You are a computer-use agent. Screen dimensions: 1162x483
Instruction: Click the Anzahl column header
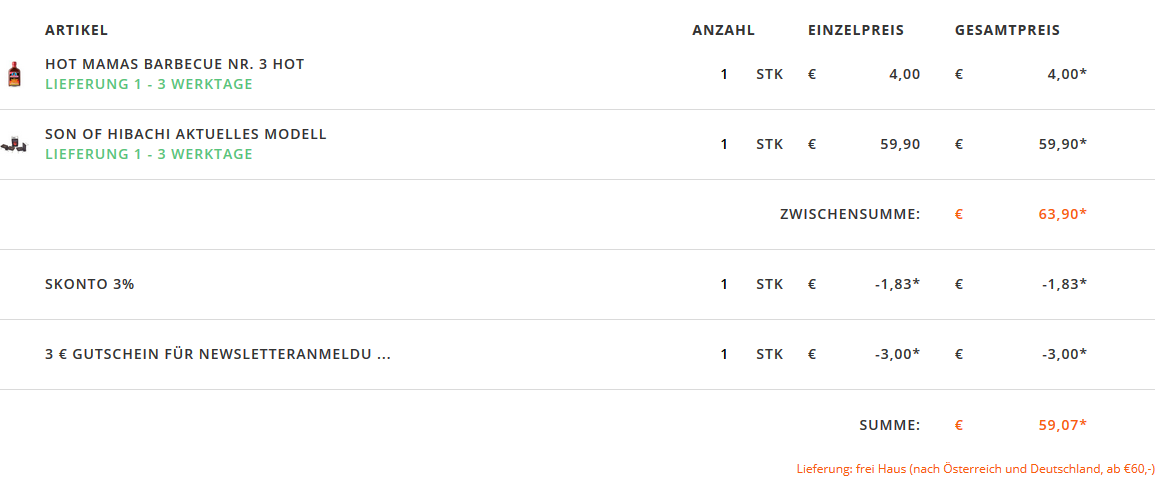(723, 30)
